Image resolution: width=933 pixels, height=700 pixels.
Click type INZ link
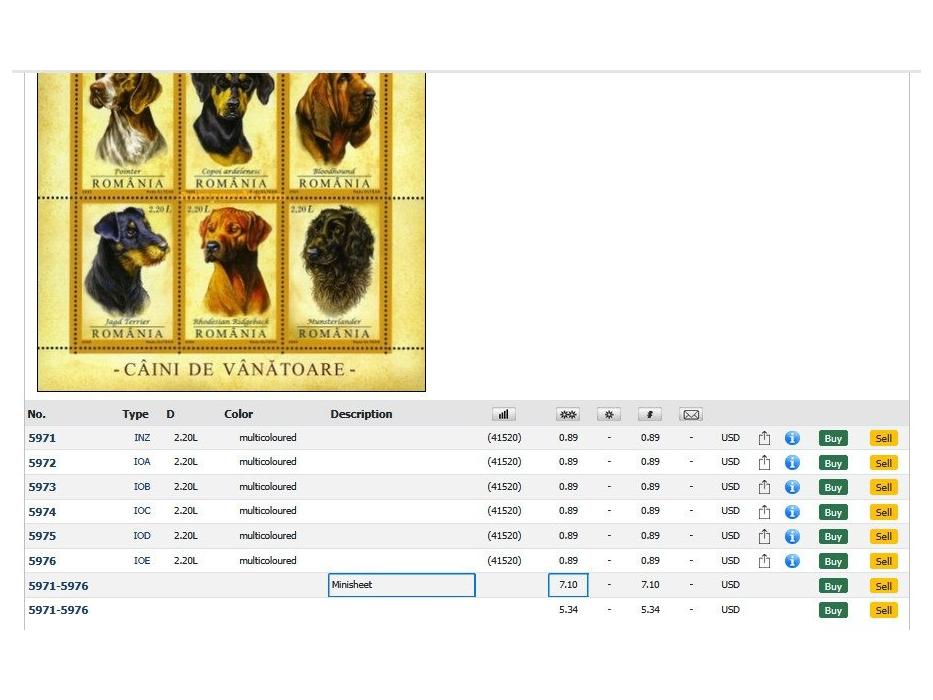(142, 438)
